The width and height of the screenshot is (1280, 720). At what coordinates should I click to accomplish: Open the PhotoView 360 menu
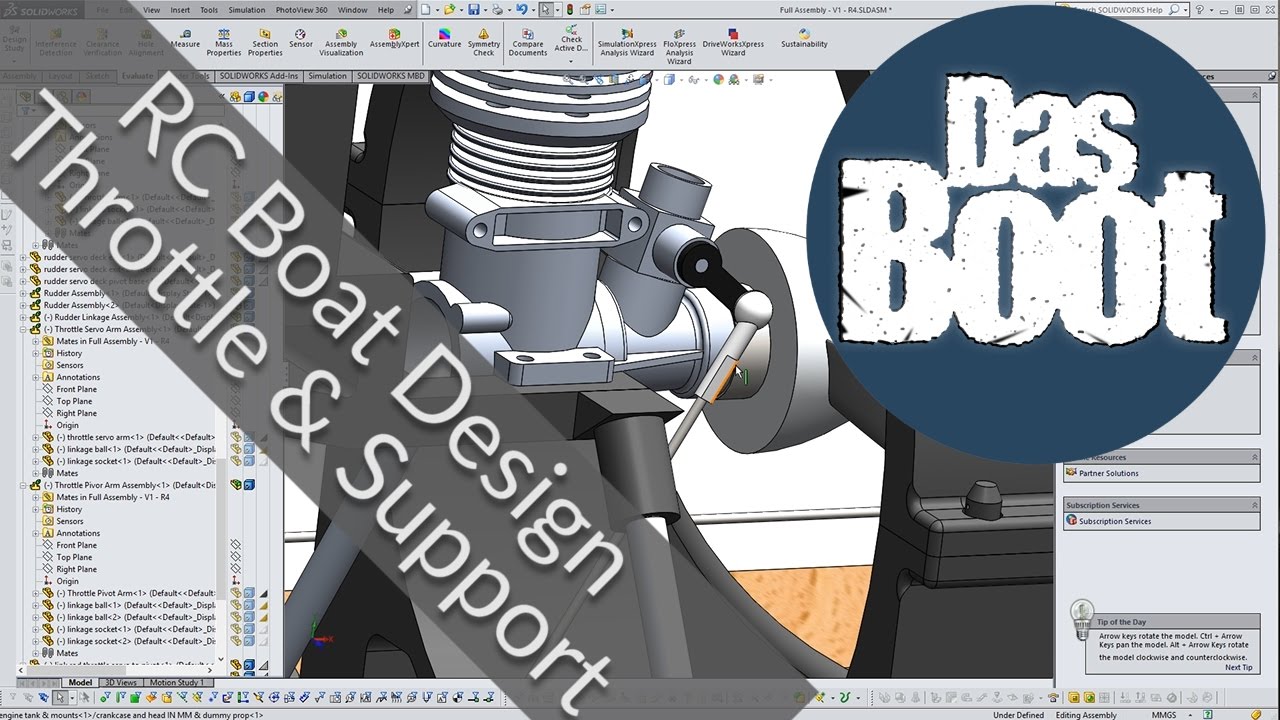tap(301, 9)
